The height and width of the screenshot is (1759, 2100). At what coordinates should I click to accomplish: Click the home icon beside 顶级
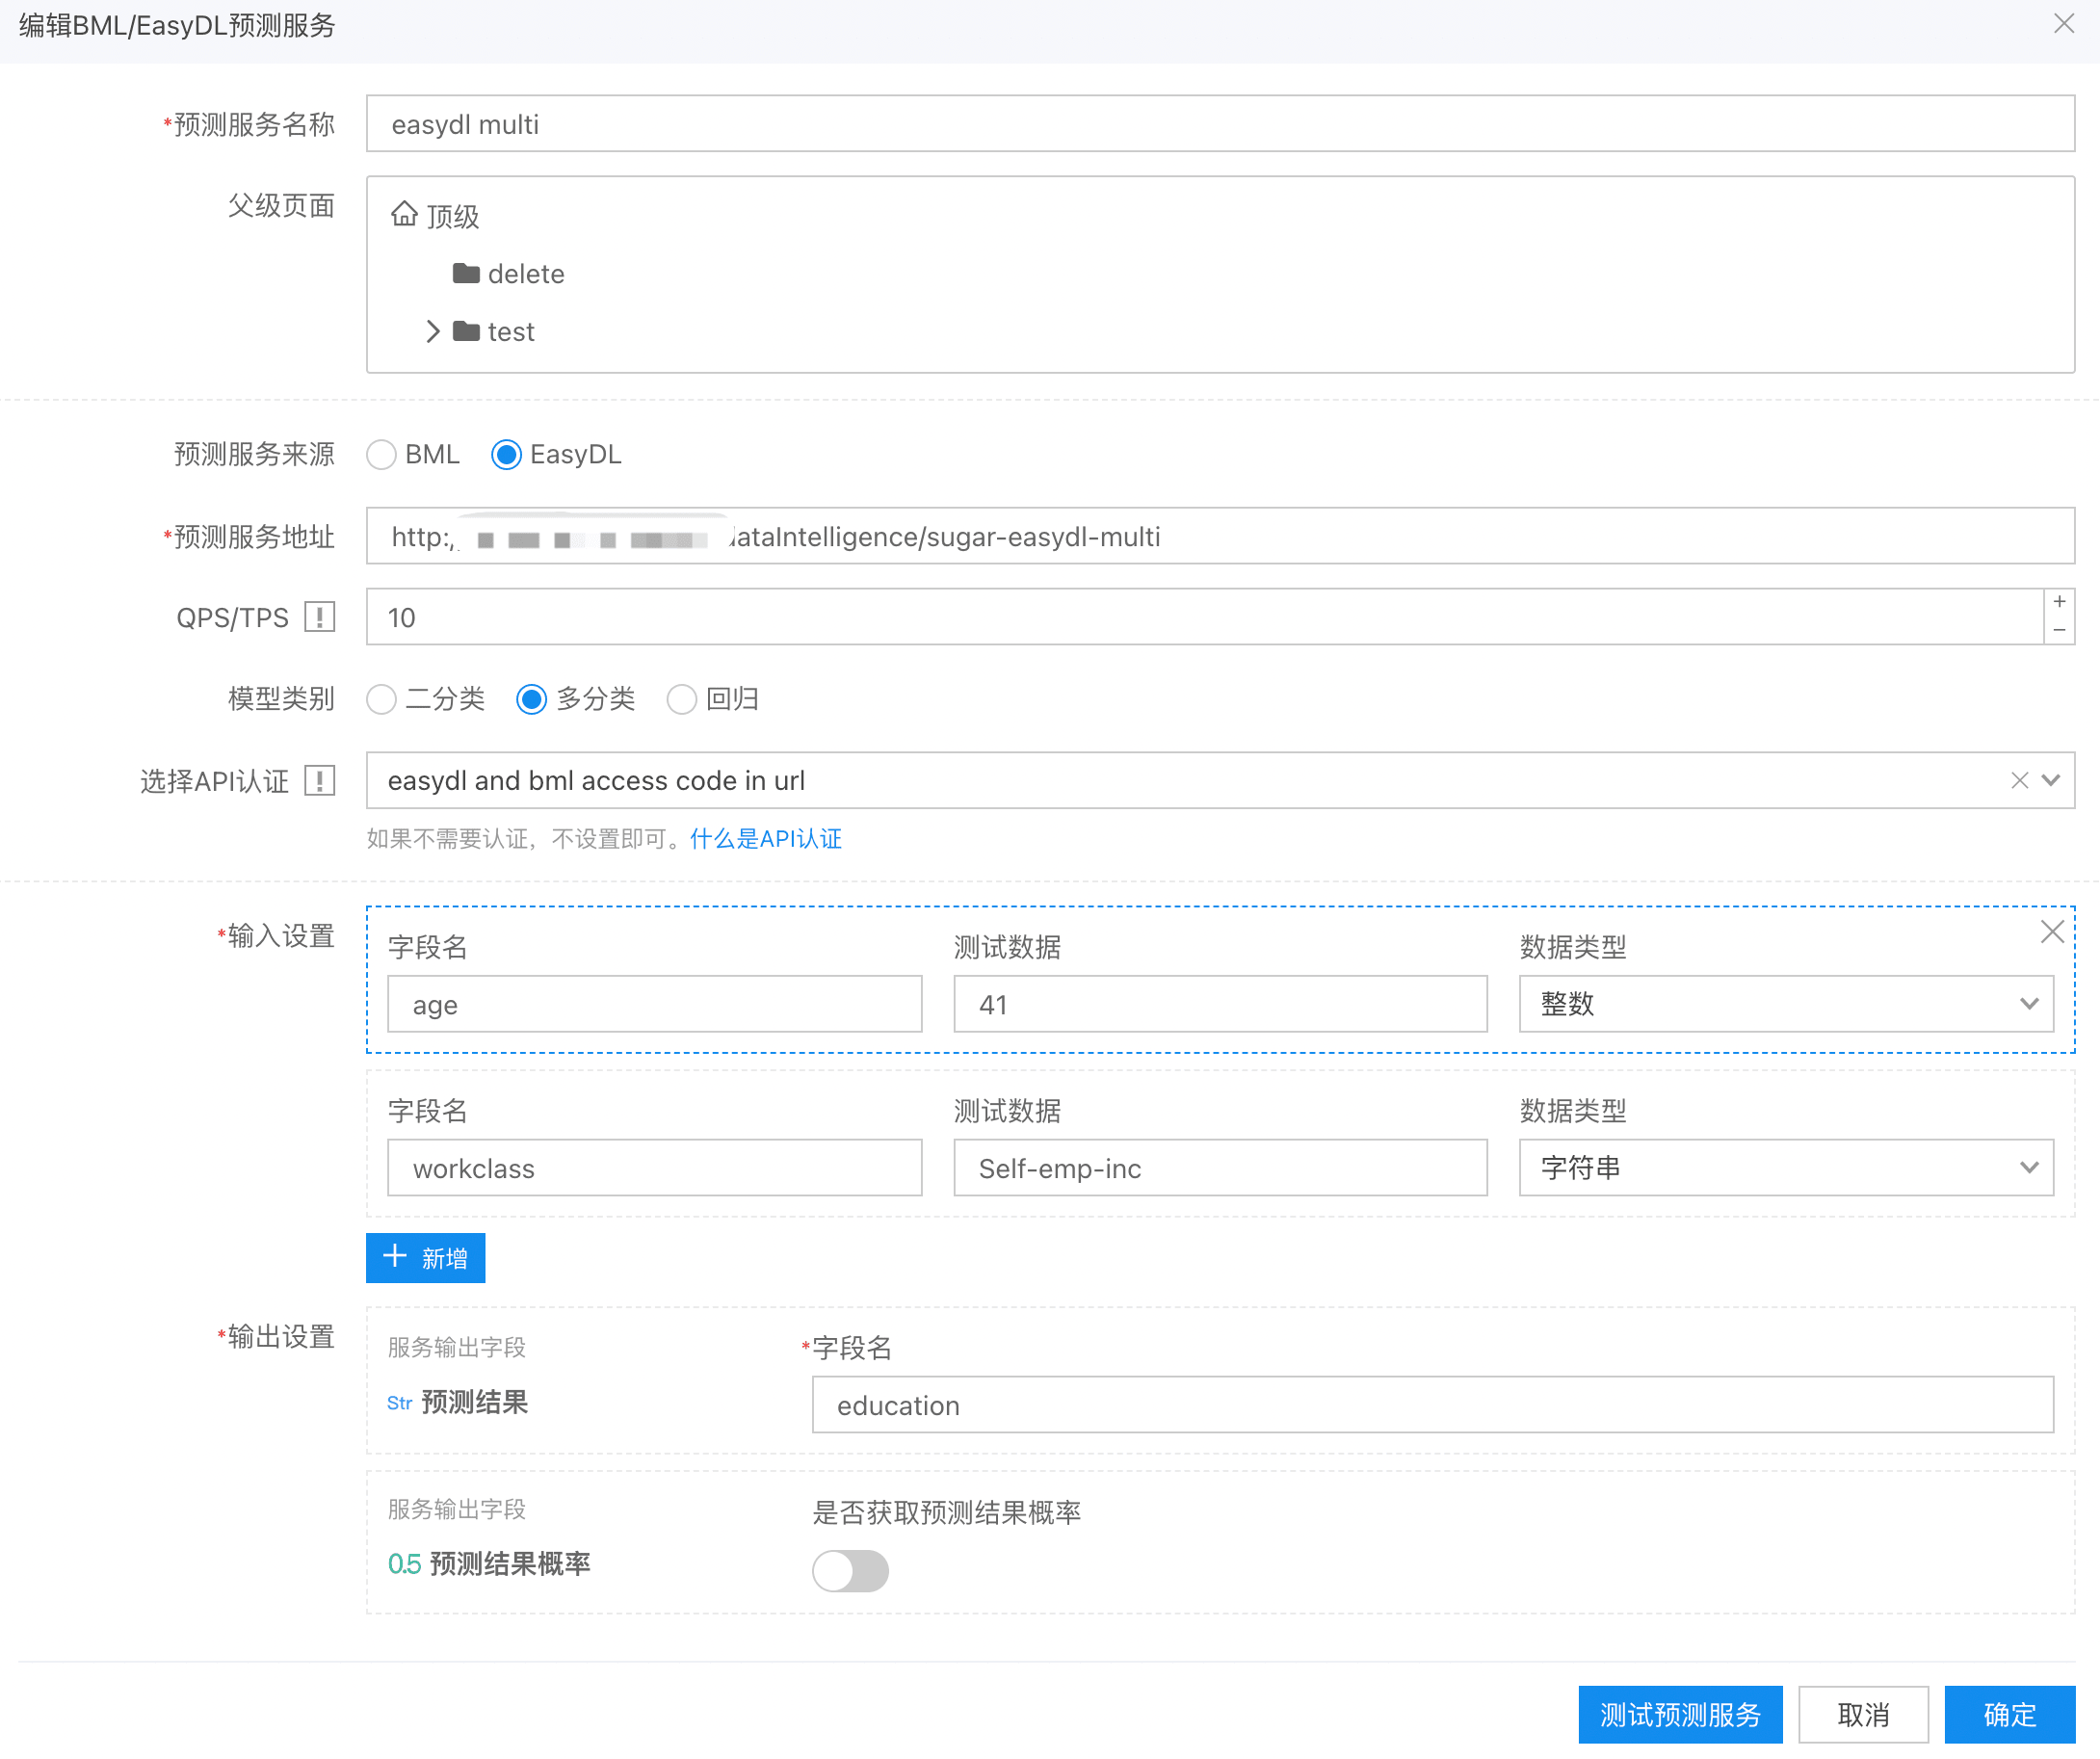click(x=404, y=214)
